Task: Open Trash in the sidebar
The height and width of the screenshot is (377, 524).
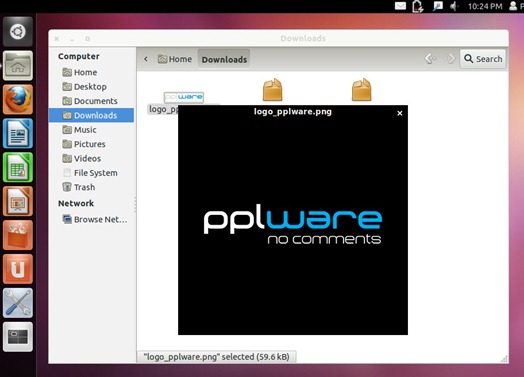Action: [x=79, y=187]
